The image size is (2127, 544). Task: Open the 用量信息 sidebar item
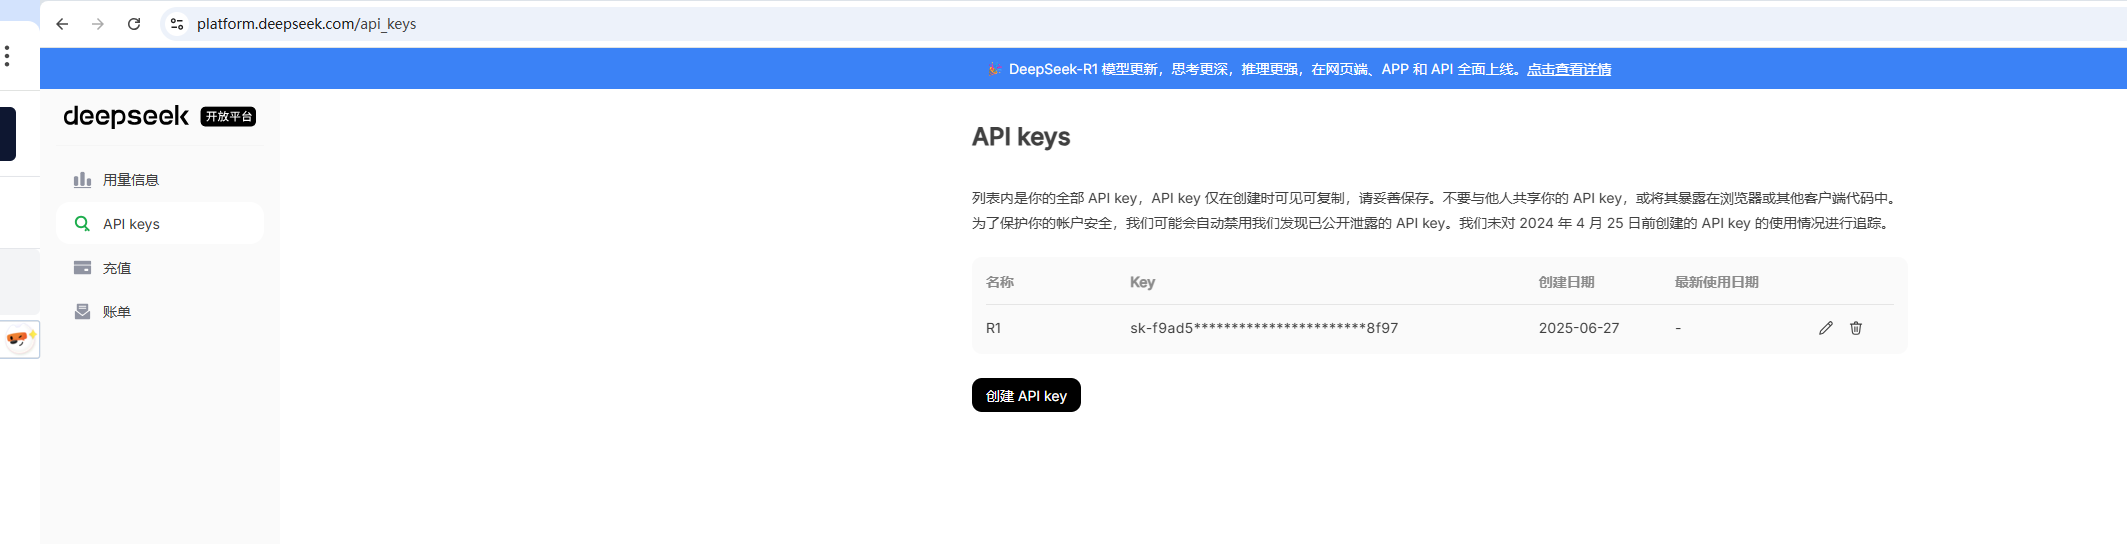point(160,180)
